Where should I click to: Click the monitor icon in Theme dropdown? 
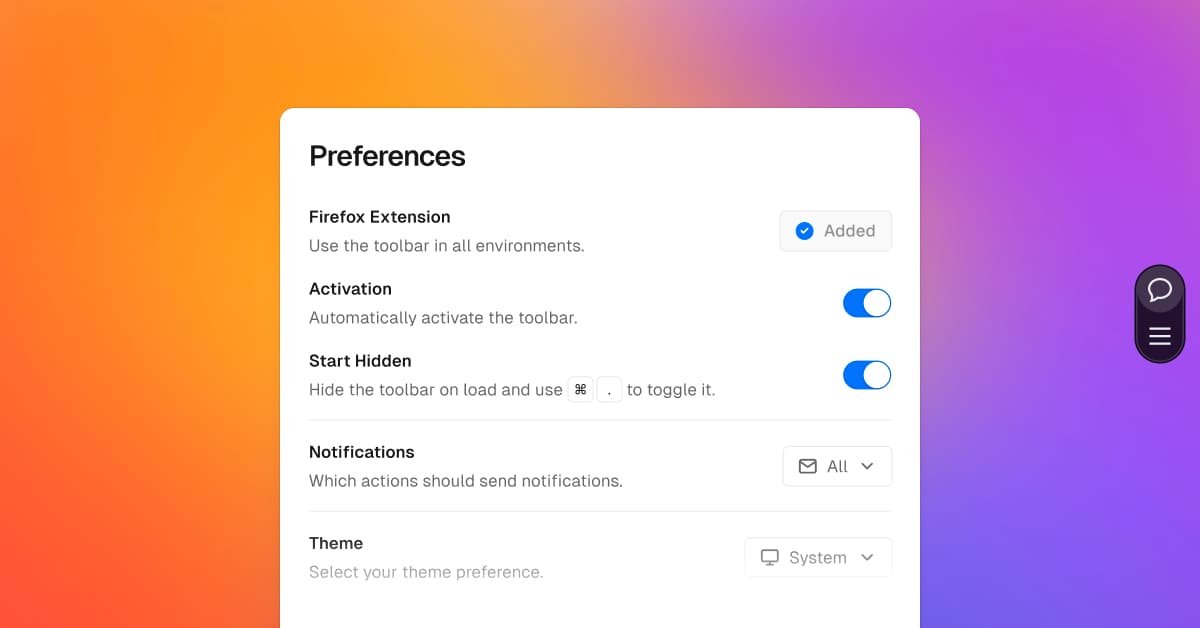pos(769,557)
